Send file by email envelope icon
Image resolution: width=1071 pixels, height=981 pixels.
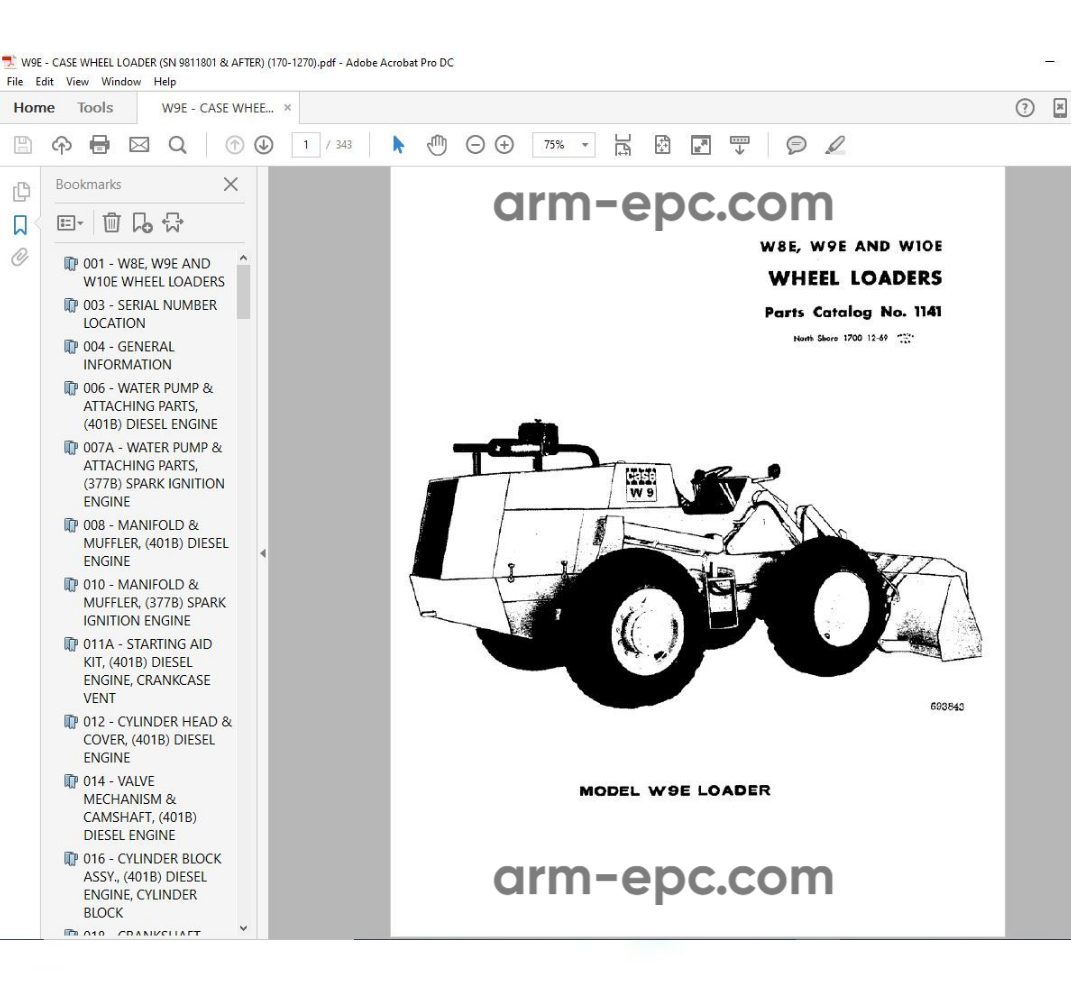click(139, 145)
